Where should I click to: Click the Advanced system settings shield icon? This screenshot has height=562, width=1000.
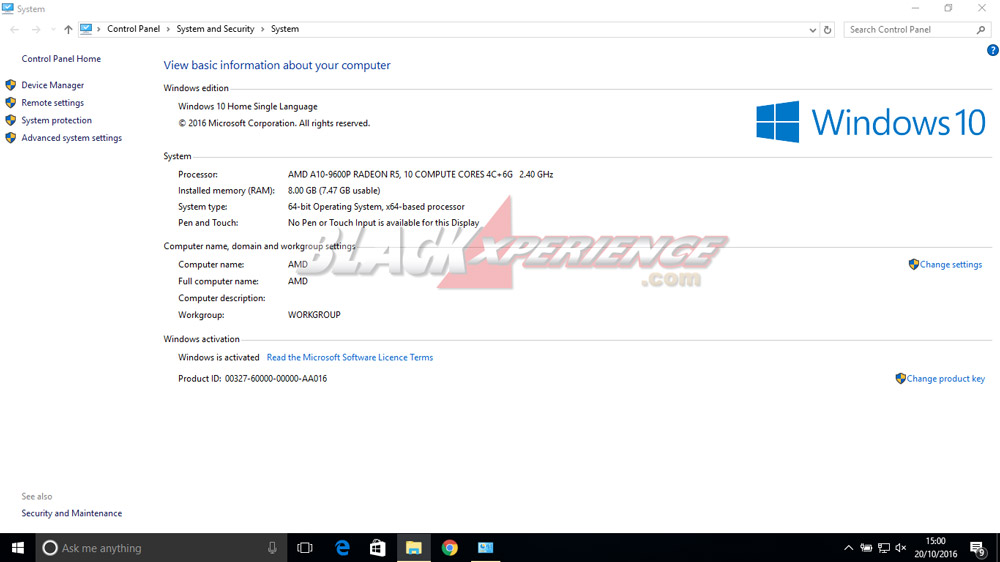pyautogui.click(x=10, y=138)
